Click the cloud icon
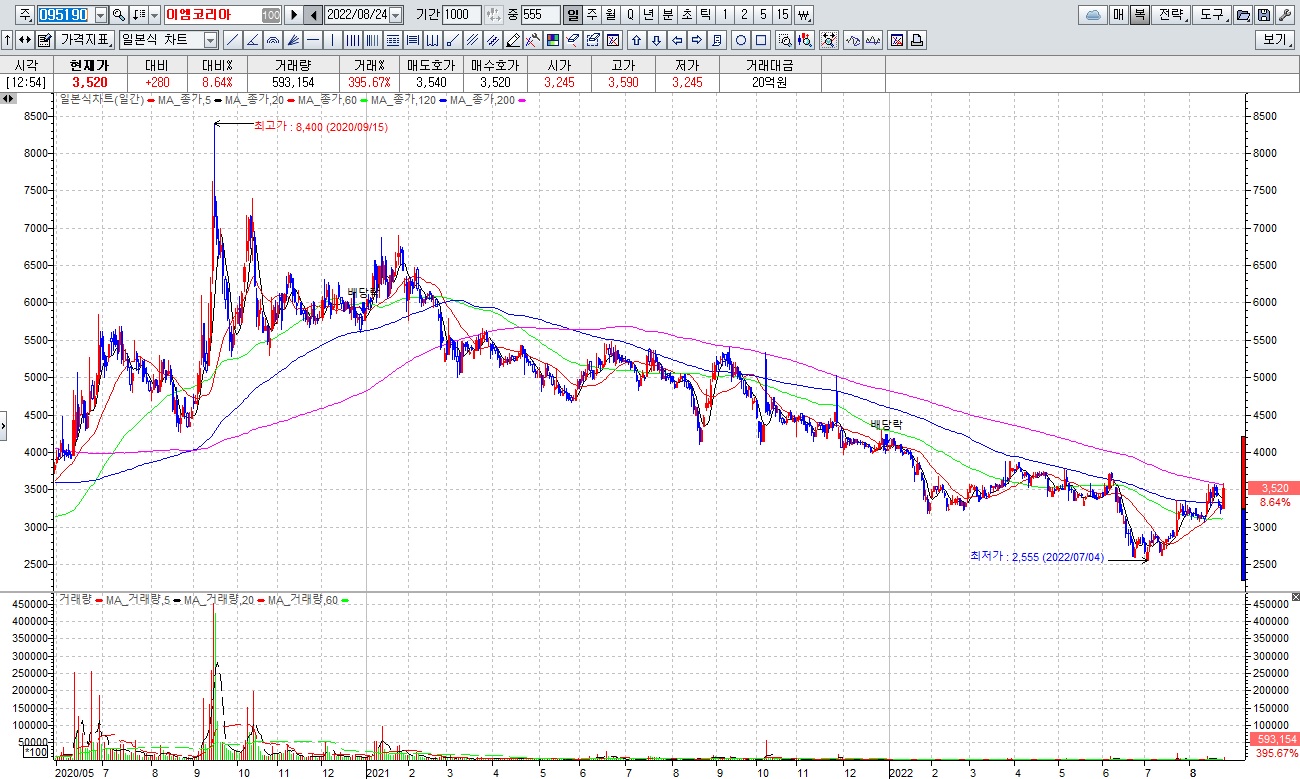The width and height of the screenshot is (1300, 779). (1093, 15)
